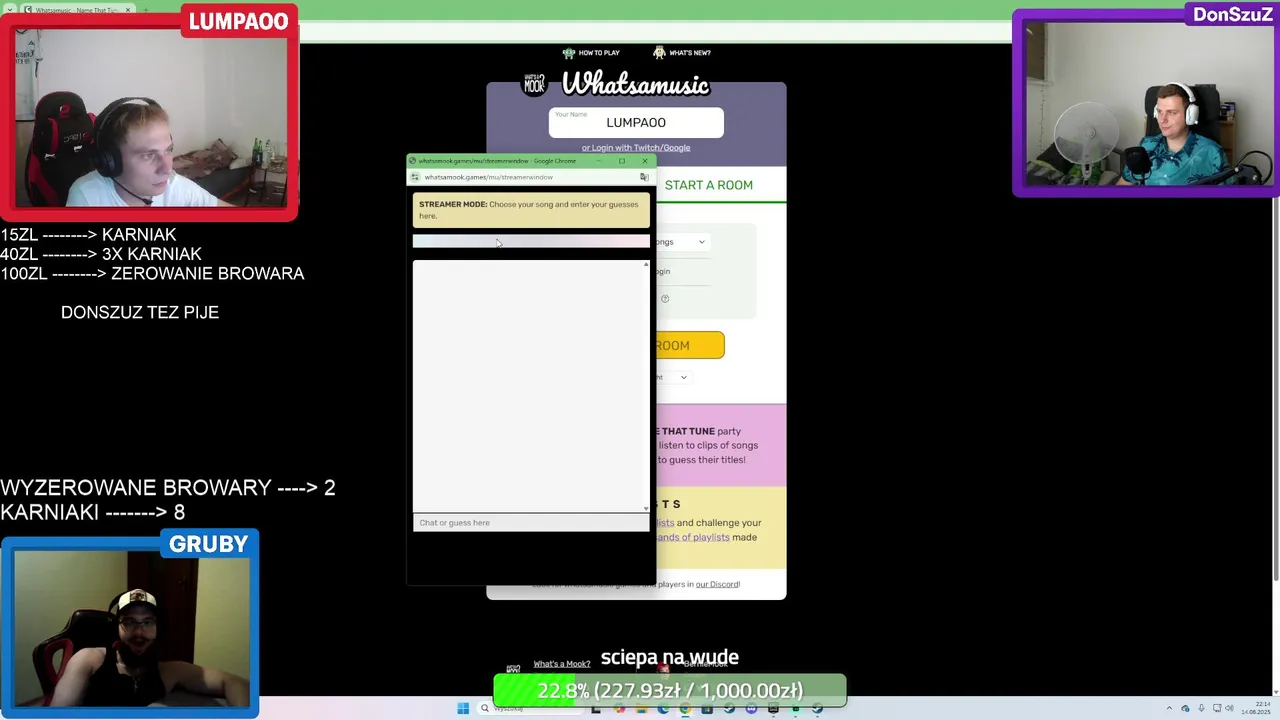Click the Your Name field showing LUMPAOO
The width and height of the screenshot is (1280, 720).
click(x=636, y=123)
